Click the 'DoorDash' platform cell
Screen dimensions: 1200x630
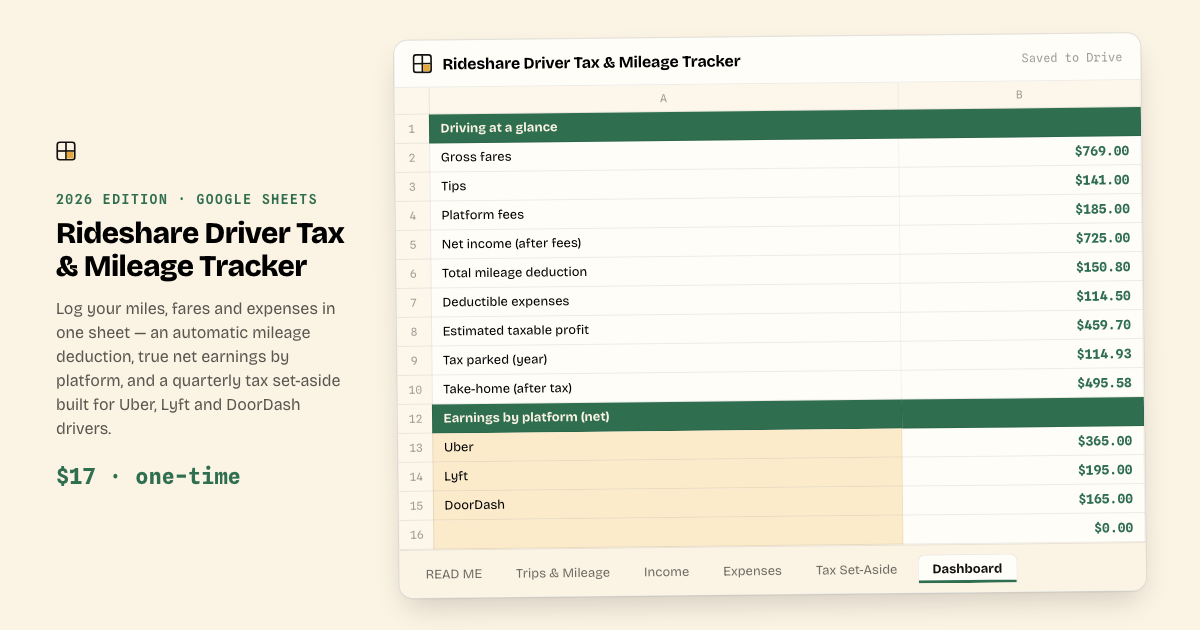668,504
